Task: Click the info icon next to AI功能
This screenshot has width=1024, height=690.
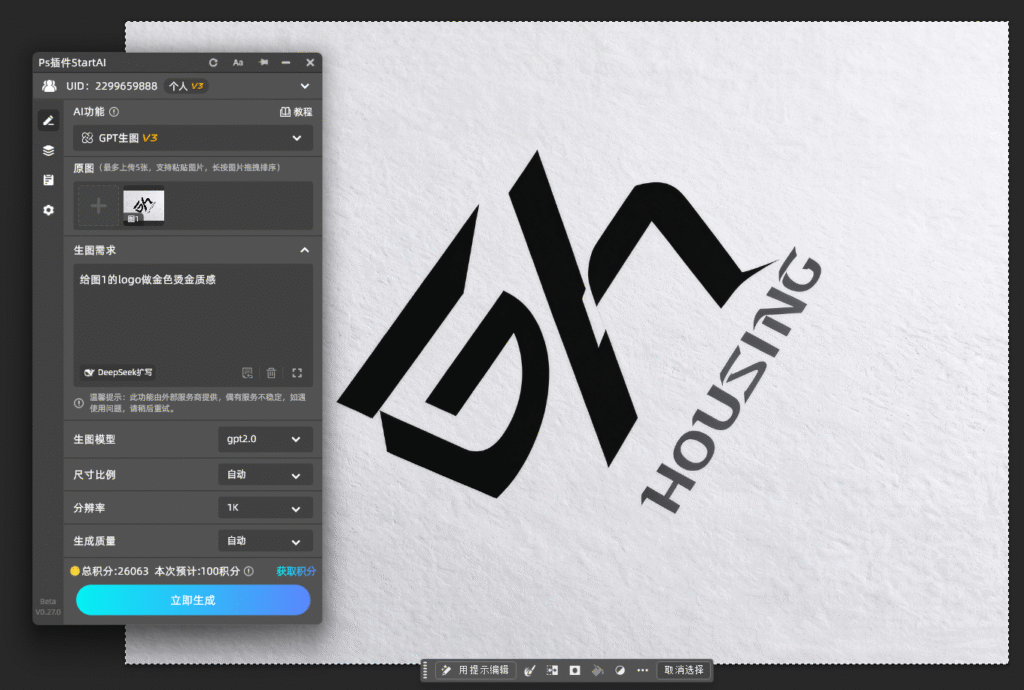Action: point(114,112)
